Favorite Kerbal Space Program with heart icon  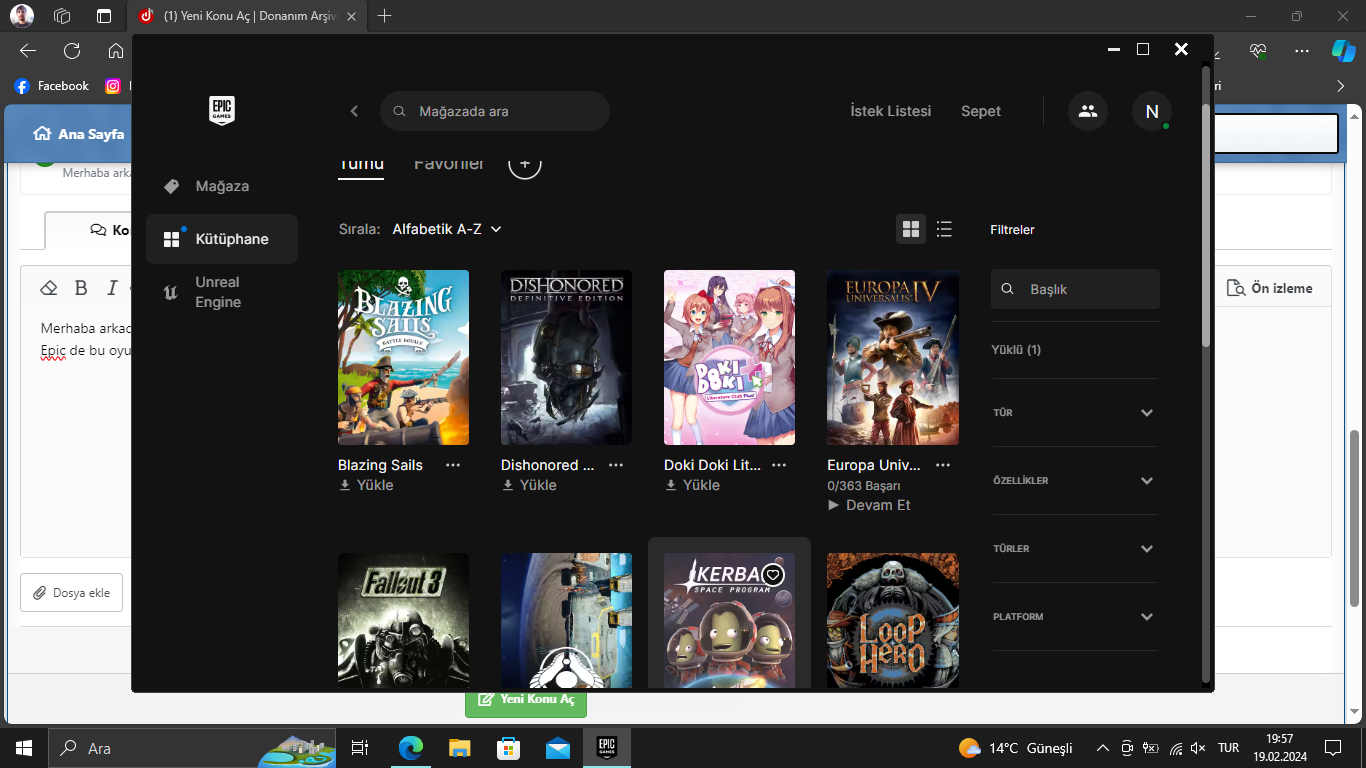point(773,575)
